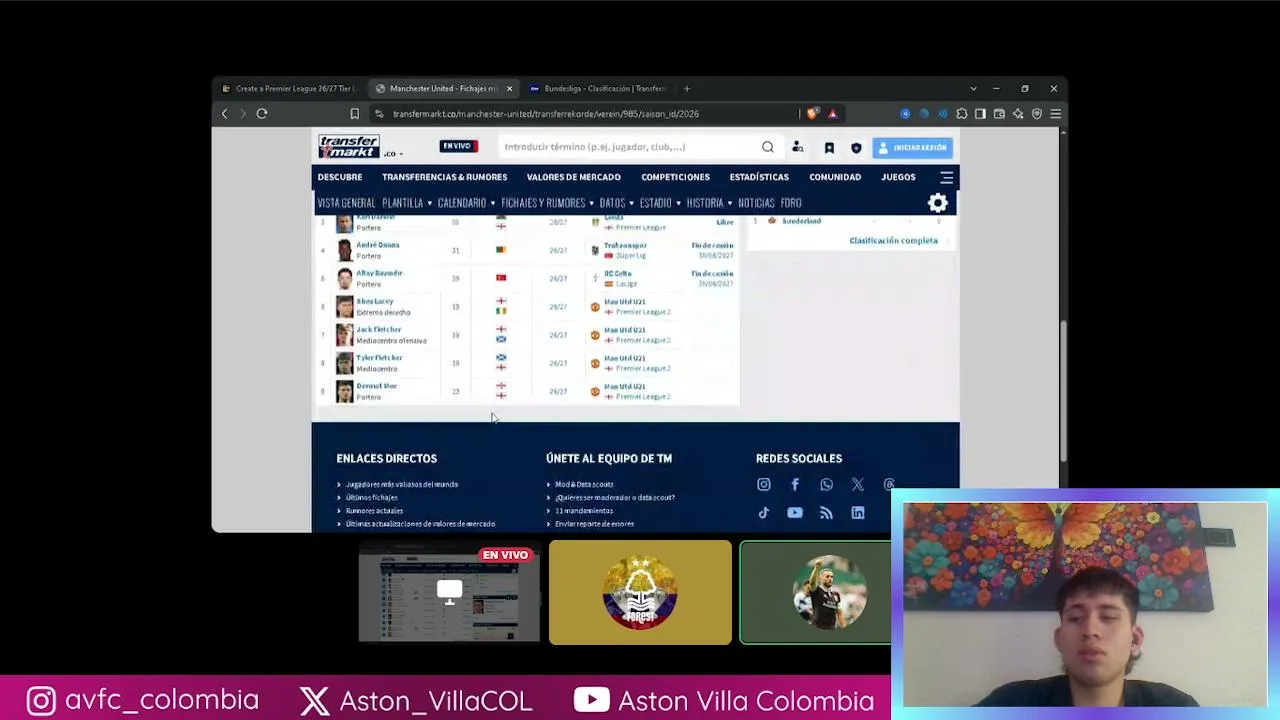Click the Brave Shields lion icon
This screenshot has height=720, width=1280.
point(812,114)
